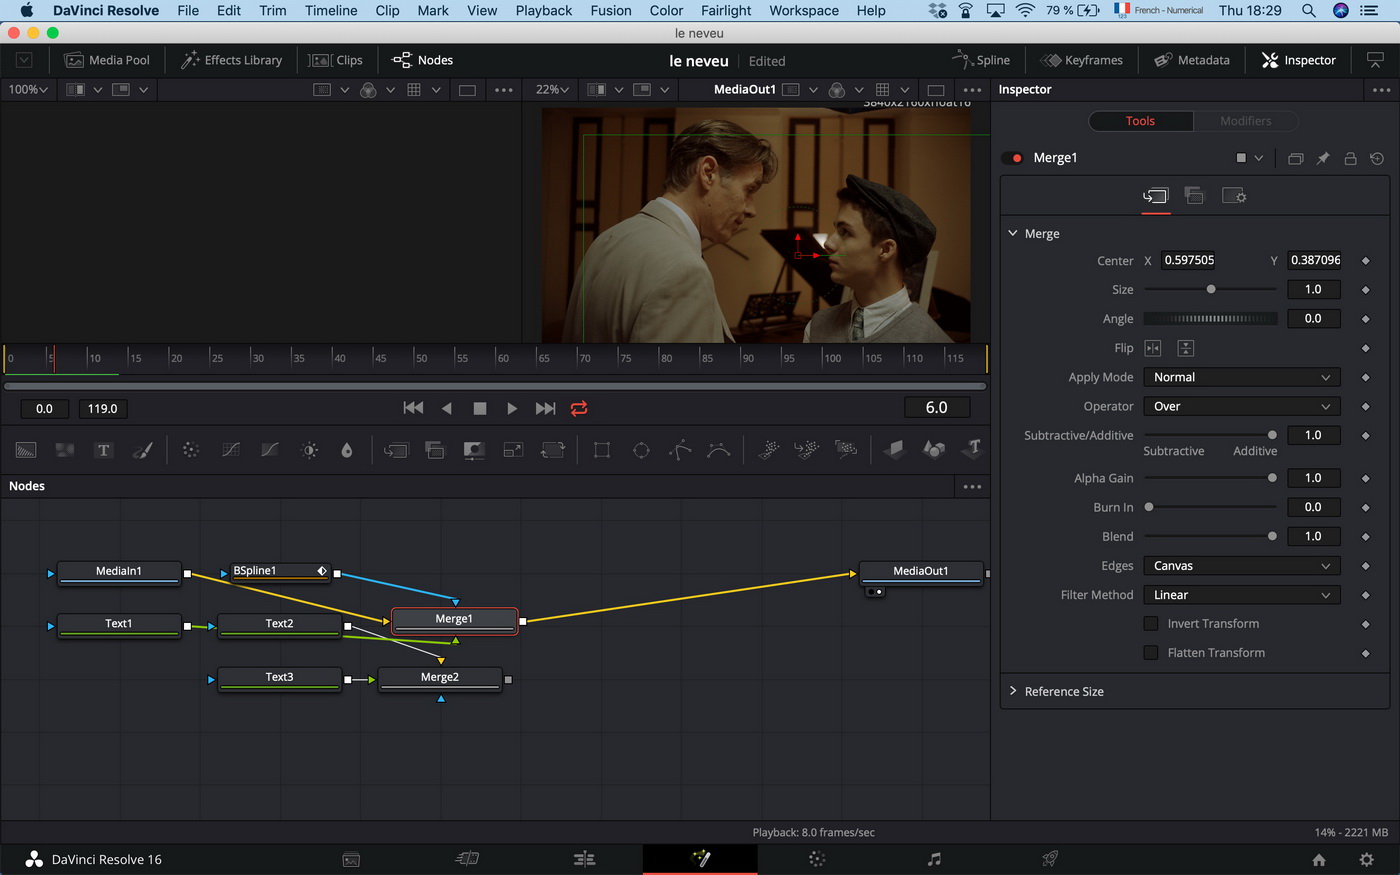The height and width of the screenshot is (875, 1400).
Task: Open the Color menu
Action: (666, 10)
